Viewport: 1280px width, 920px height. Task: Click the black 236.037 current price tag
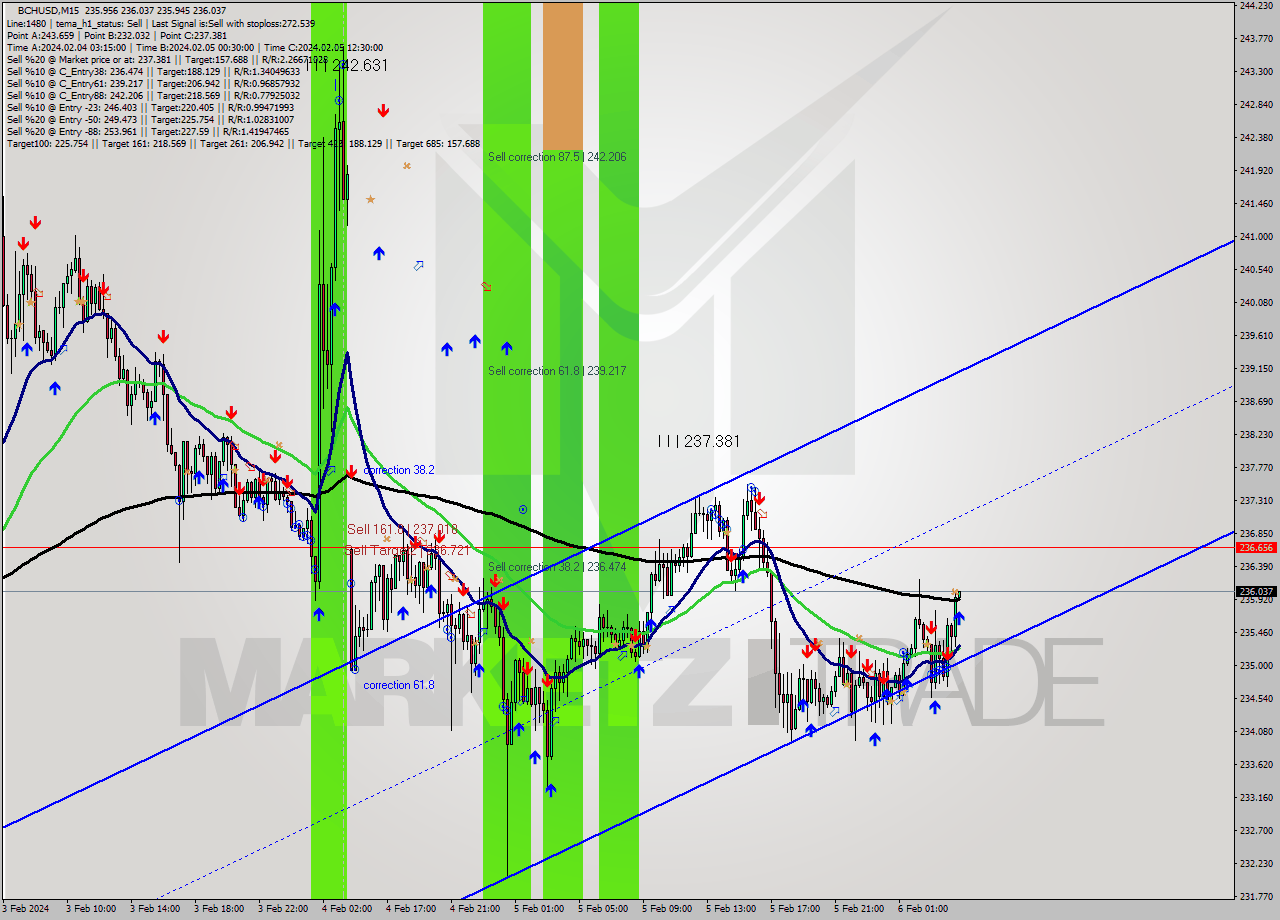(x=1256, y=591)
